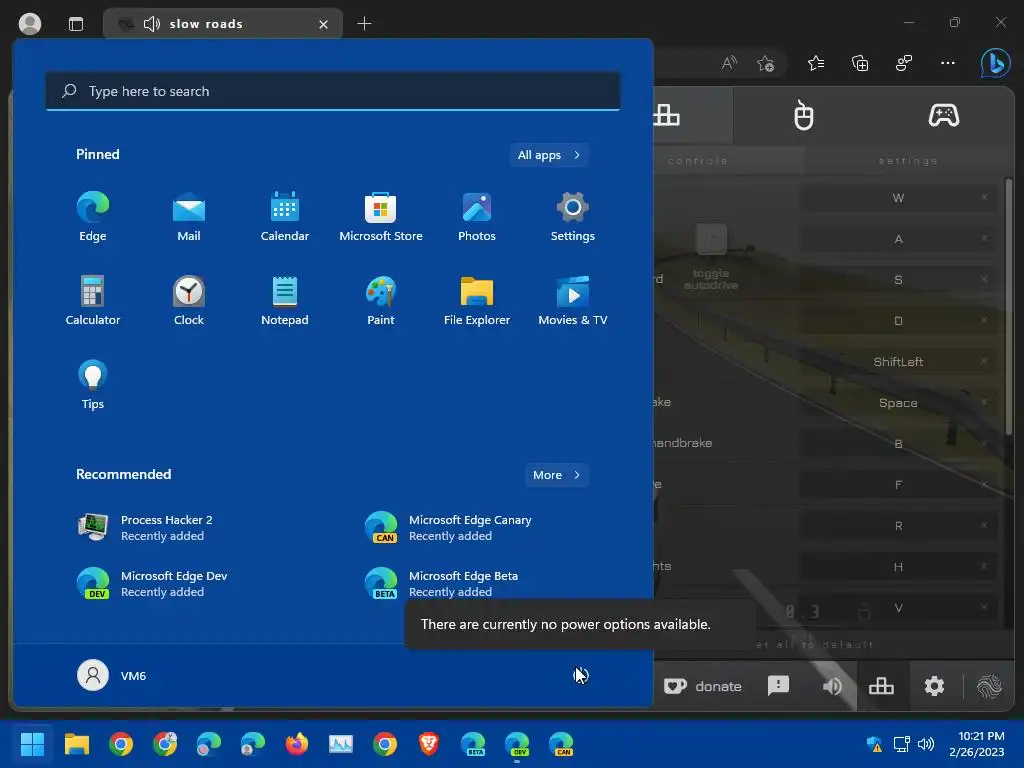This screenshot has height=768, width=1024.
Task: Open Firefox from the taskbar
Action: [x=296, y=744]
